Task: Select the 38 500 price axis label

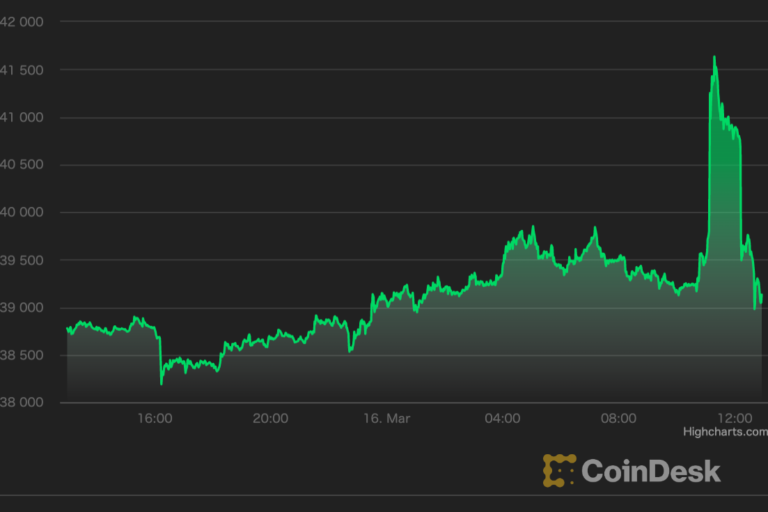Action: (x=22, y=355)
